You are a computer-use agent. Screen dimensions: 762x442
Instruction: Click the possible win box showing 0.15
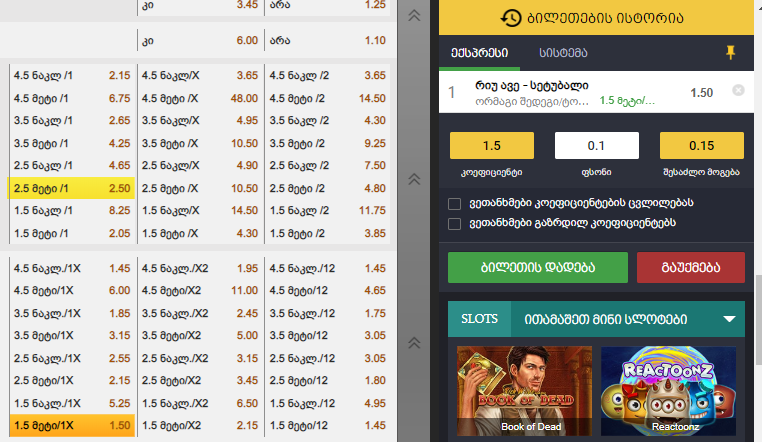pos(701,146)
